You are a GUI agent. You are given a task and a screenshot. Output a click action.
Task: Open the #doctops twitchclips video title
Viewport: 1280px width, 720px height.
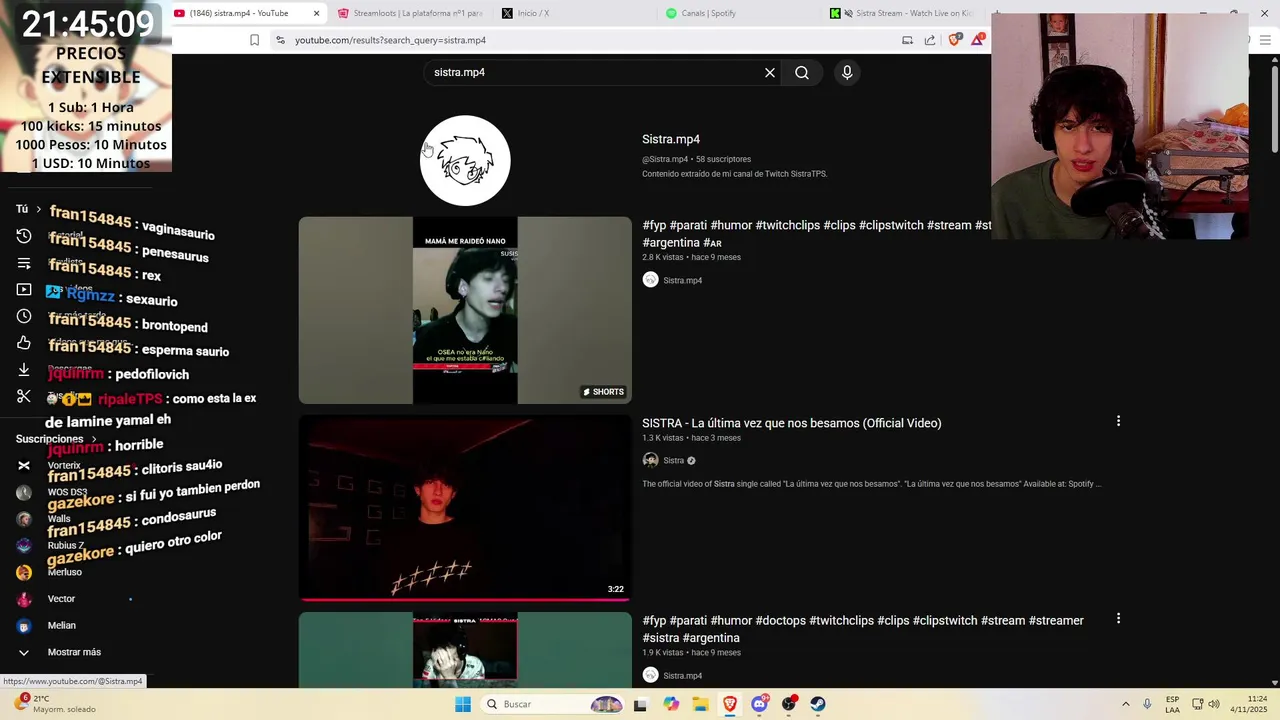coord(863,629)
